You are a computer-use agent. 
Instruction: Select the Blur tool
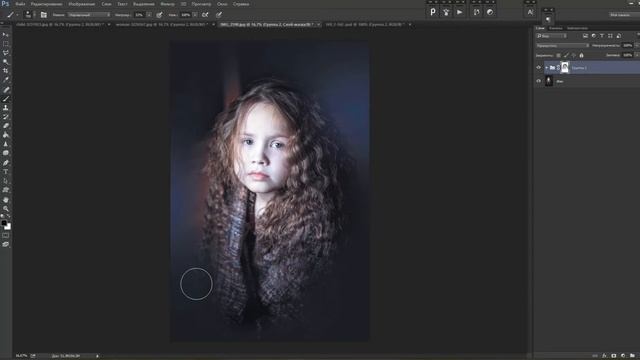[x=6, y=144]
